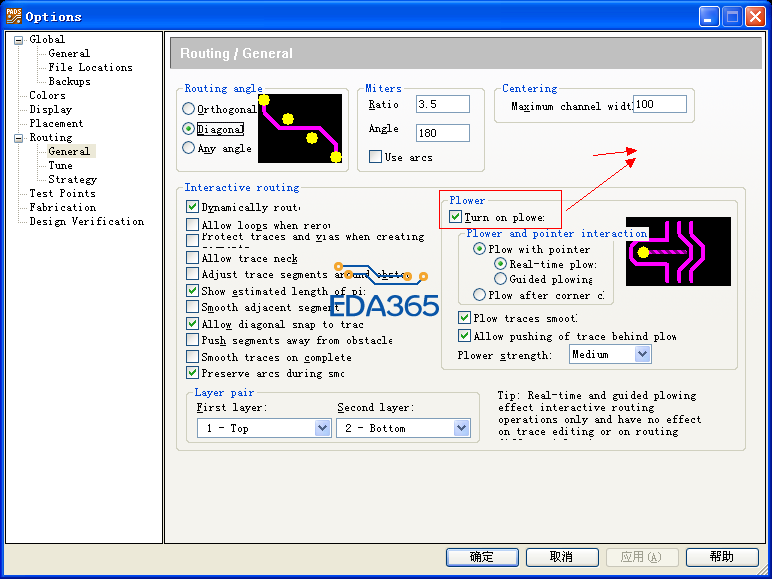Open Test Points options
The width and height of the screenshot is (772, 579).
63,193
